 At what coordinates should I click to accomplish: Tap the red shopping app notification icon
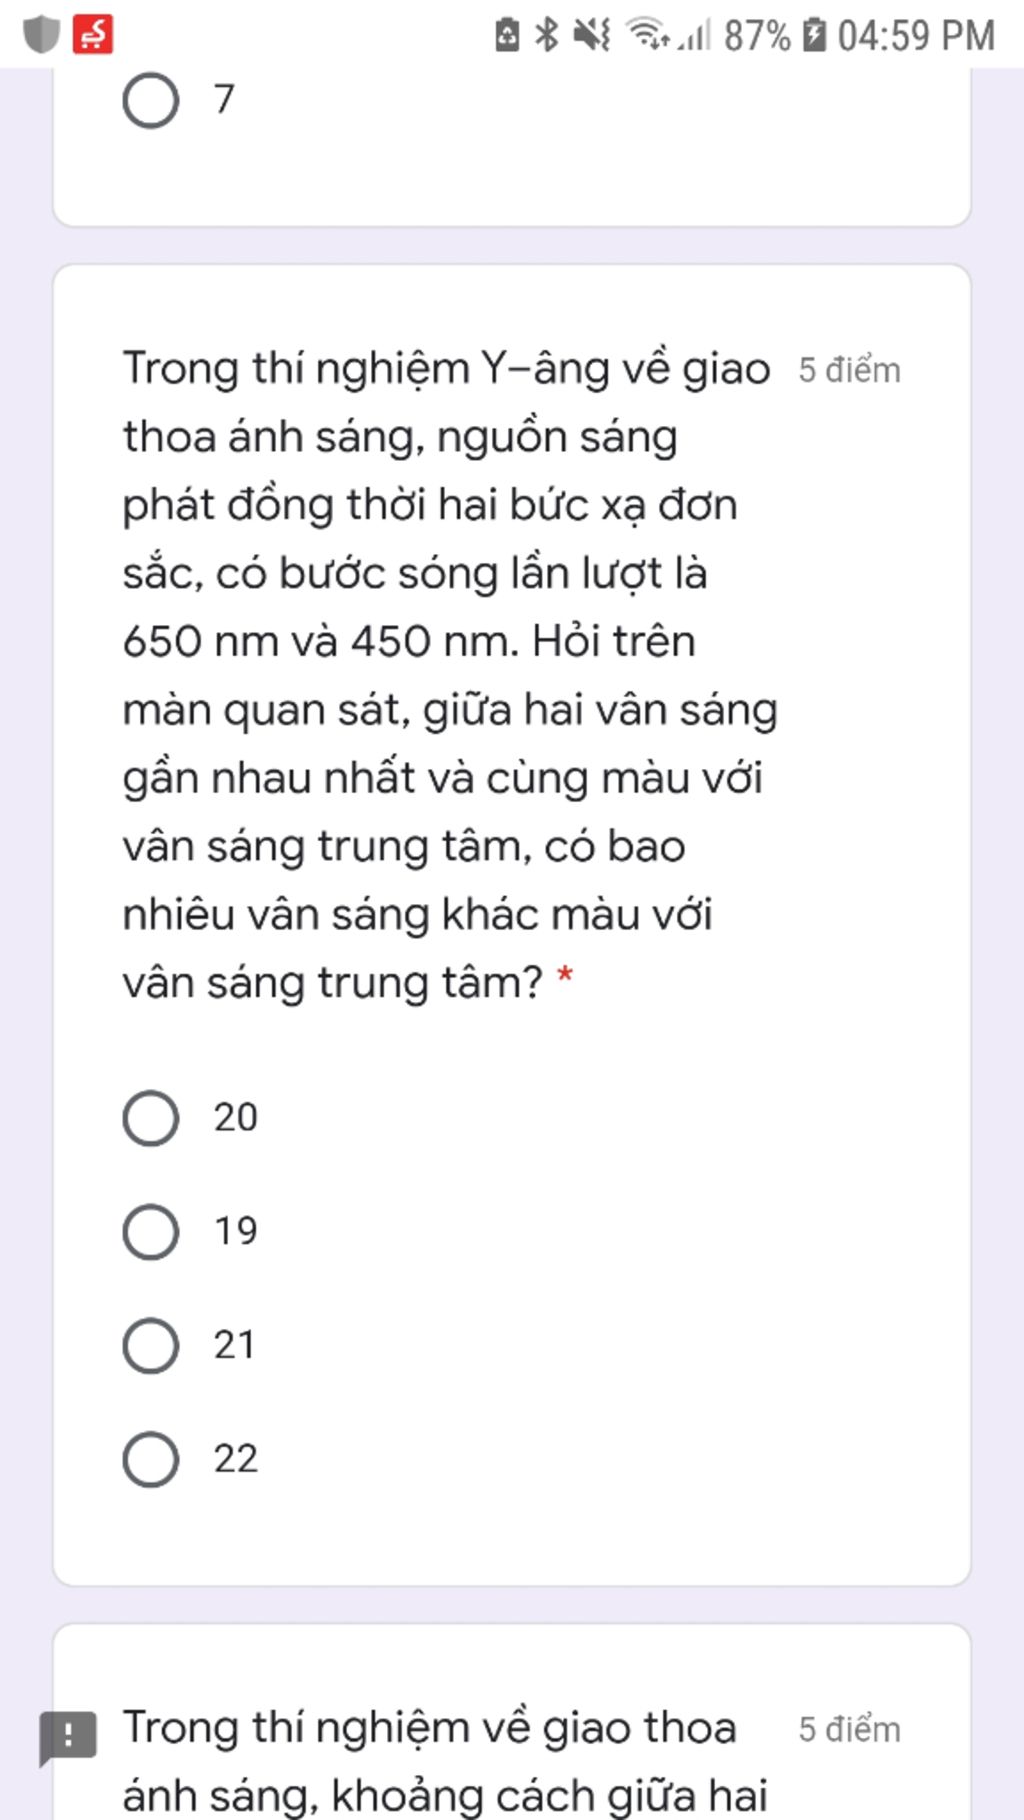[93, 35]
